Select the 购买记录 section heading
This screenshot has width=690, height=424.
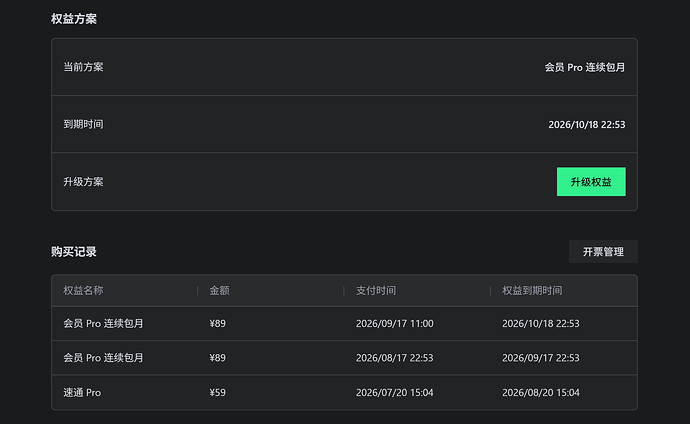click(74, 252)
